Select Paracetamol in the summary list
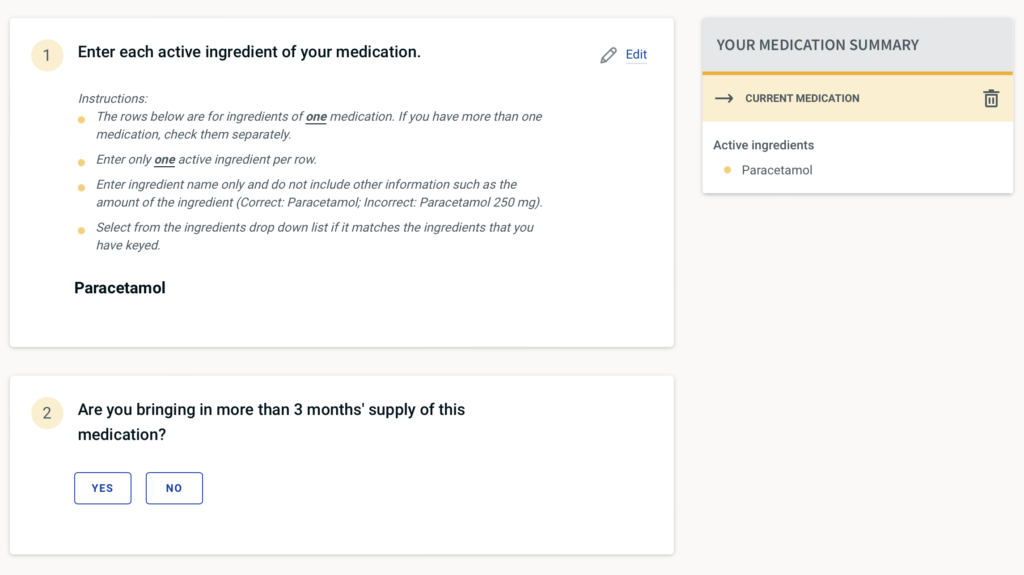The height and width of the screenshot is (575, 1024). [x=777, y=170]
